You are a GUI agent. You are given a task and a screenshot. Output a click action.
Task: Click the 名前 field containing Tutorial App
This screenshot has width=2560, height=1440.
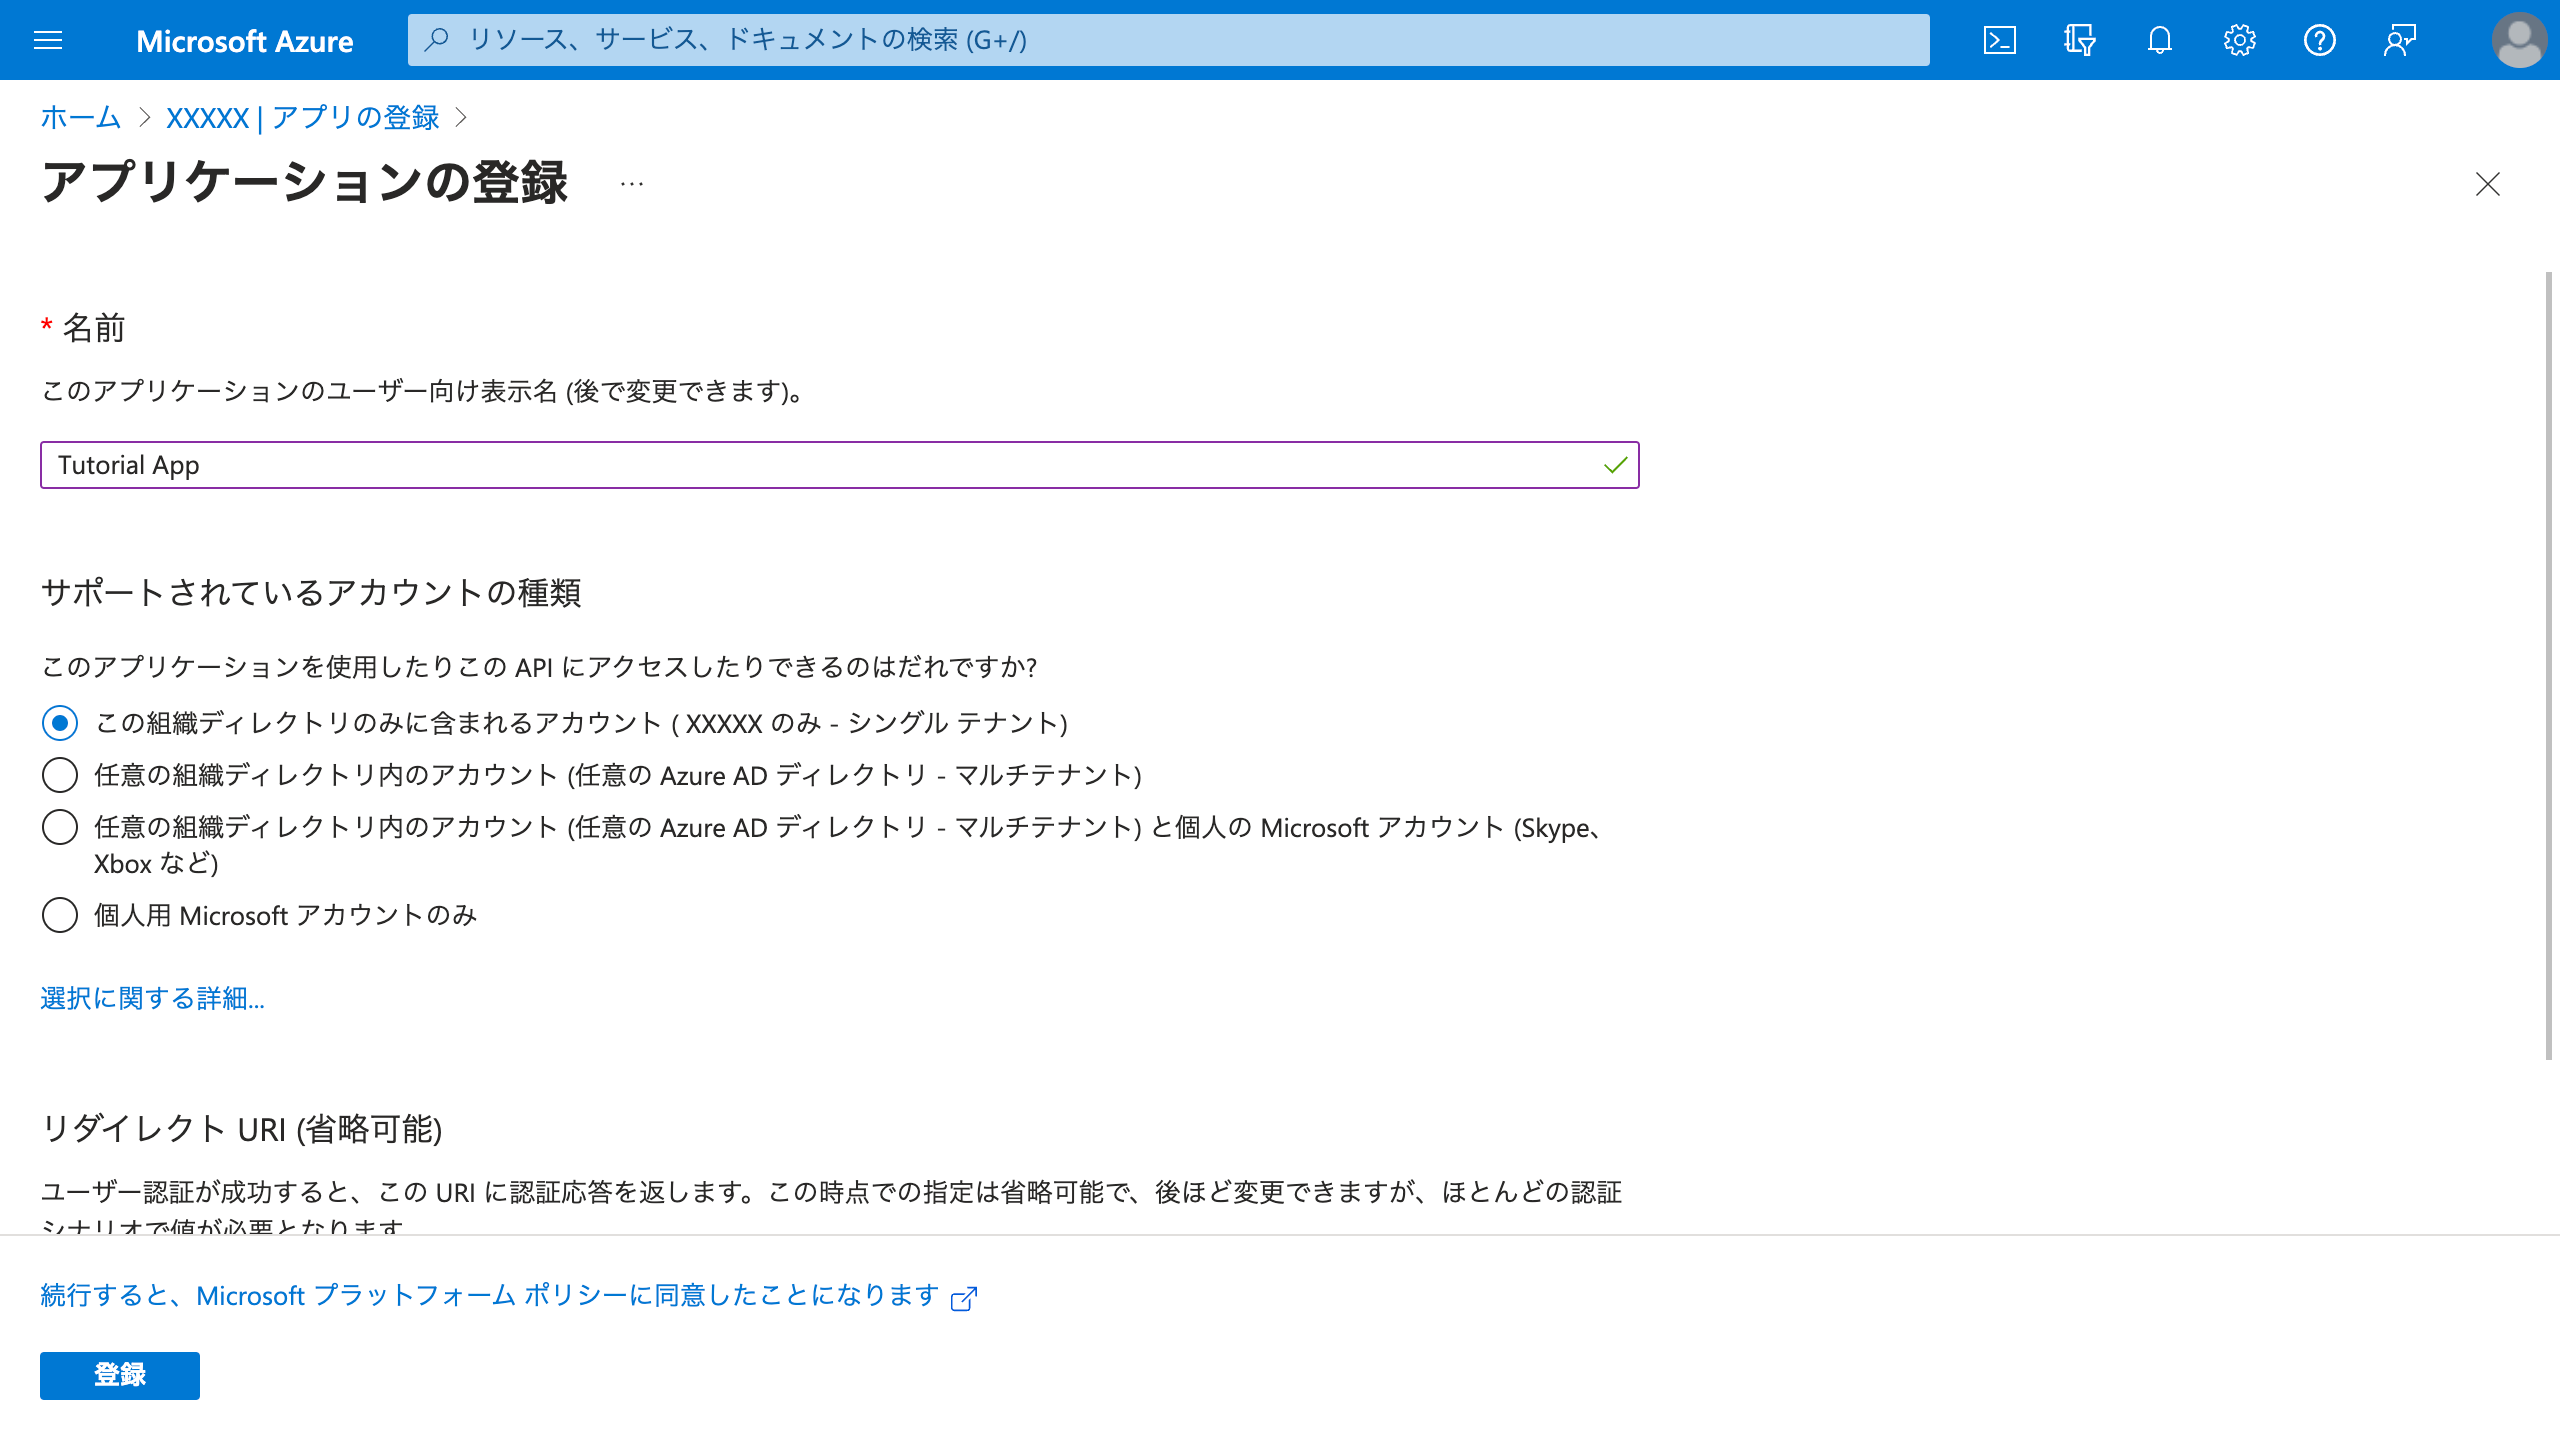[x=820, y=465]
